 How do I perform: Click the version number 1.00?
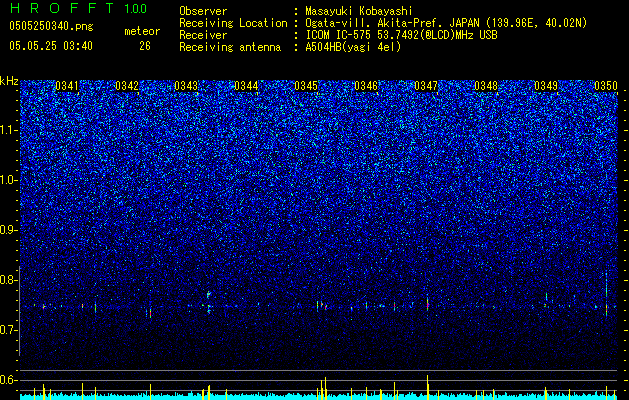[x=136, y=9]
